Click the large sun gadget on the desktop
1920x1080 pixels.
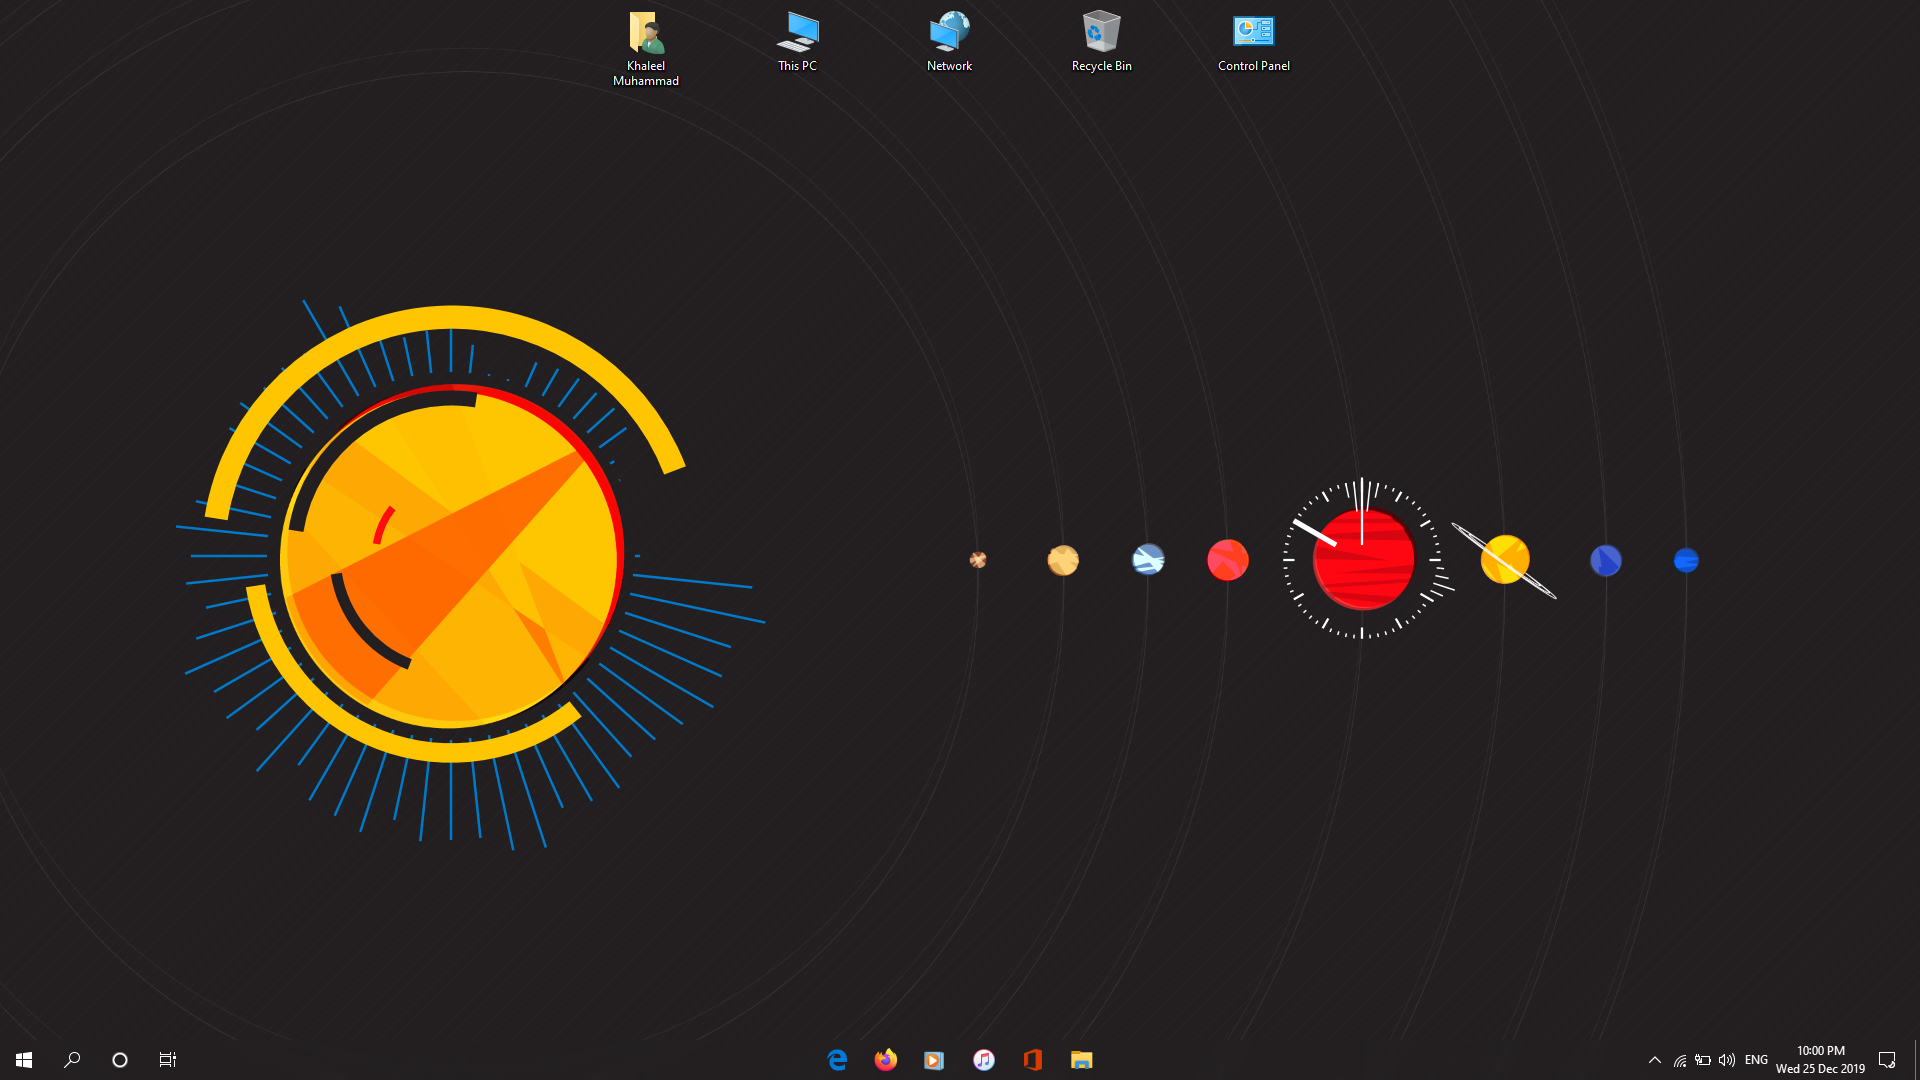452,556
